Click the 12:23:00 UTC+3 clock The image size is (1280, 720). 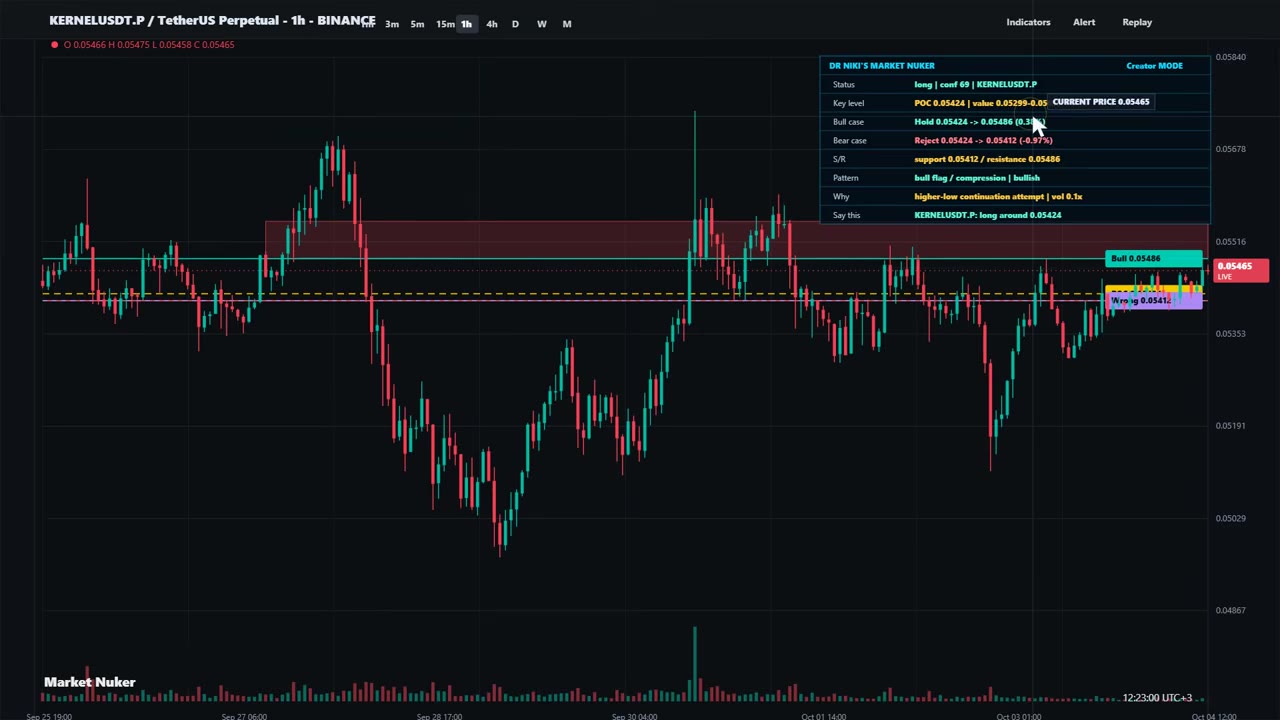(1156, 698)
